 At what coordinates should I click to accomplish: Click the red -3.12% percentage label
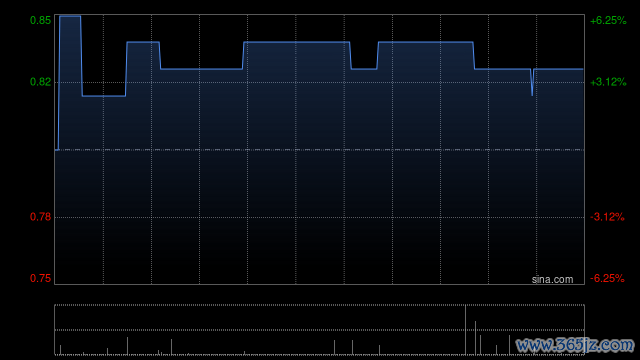click(607, 217)
